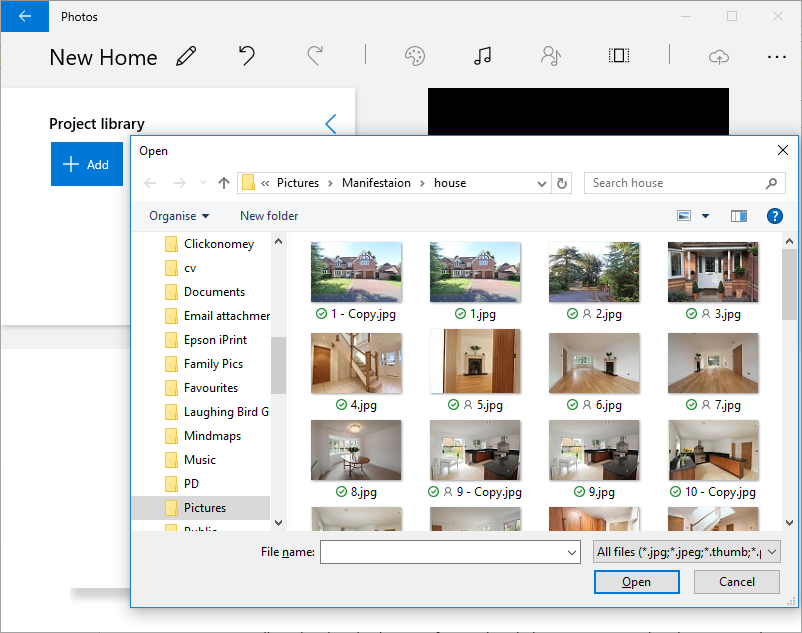Expand File name dropdown arrow
The image size is (802, 633).
tap(572, 552)
